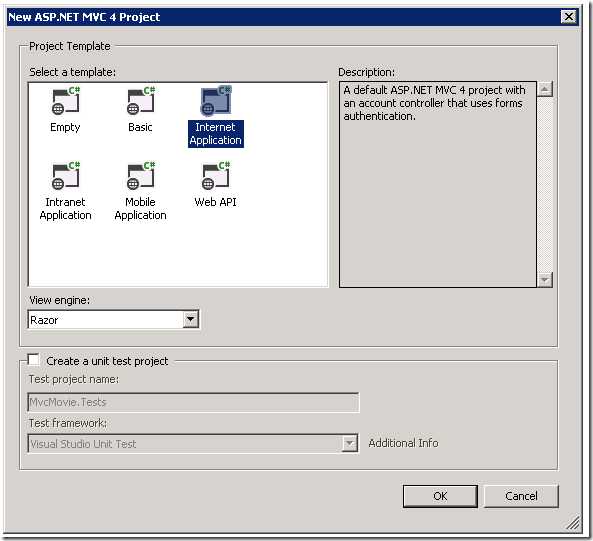Click the dialog resize grip corner
The width and height of the screenshot is (593, 541).
point(573,523)
